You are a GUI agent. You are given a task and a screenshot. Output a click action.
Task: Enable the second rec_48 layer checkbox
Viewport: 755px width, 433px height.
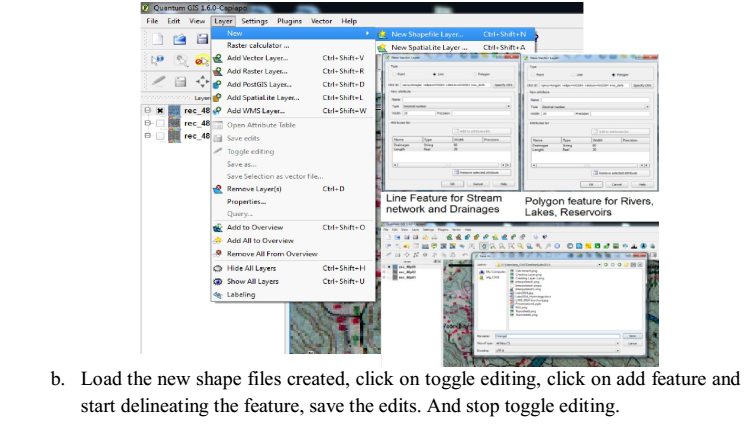coord(159,123)
